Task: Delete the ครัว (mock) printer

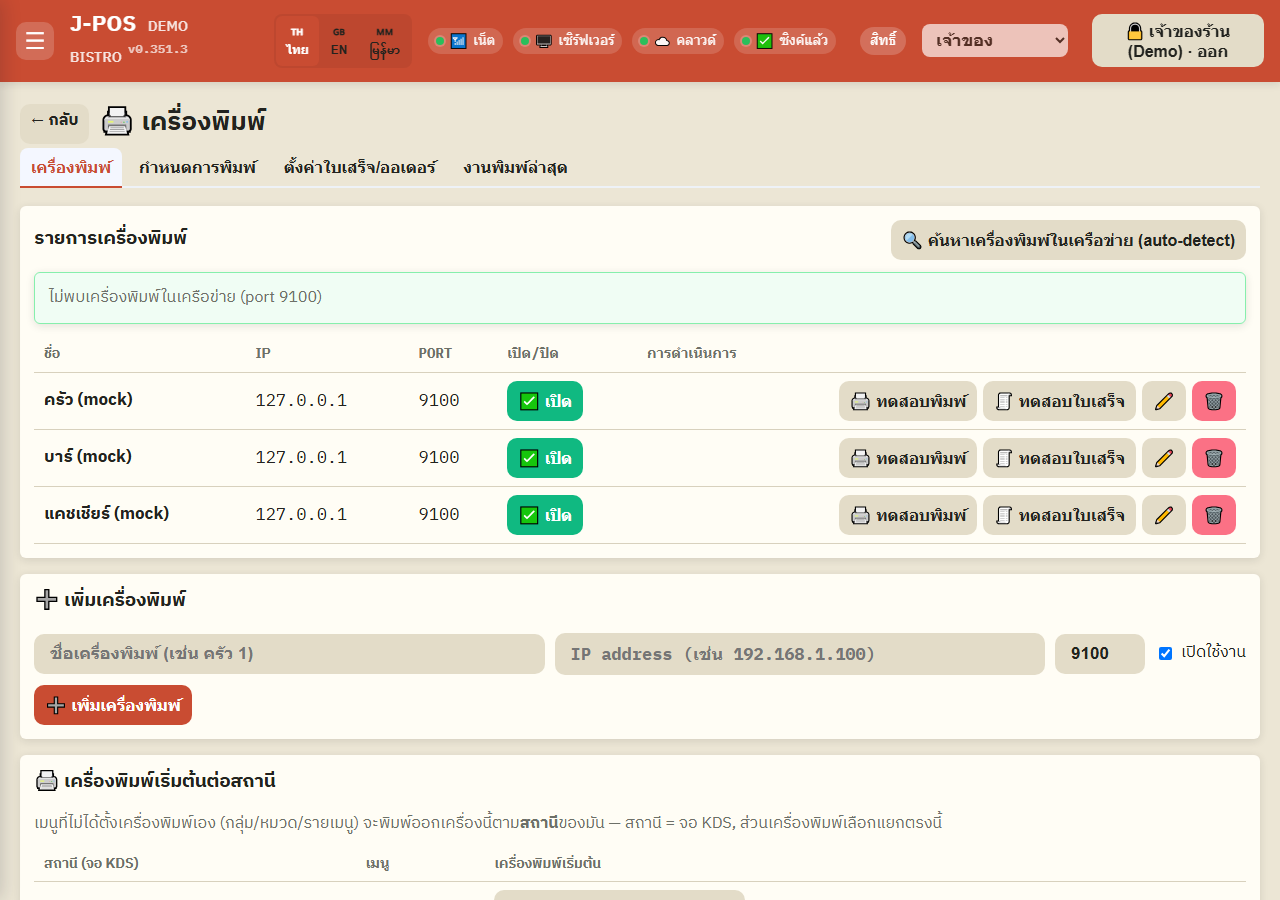Action: pyautogui.click(x=1214, y=401)
